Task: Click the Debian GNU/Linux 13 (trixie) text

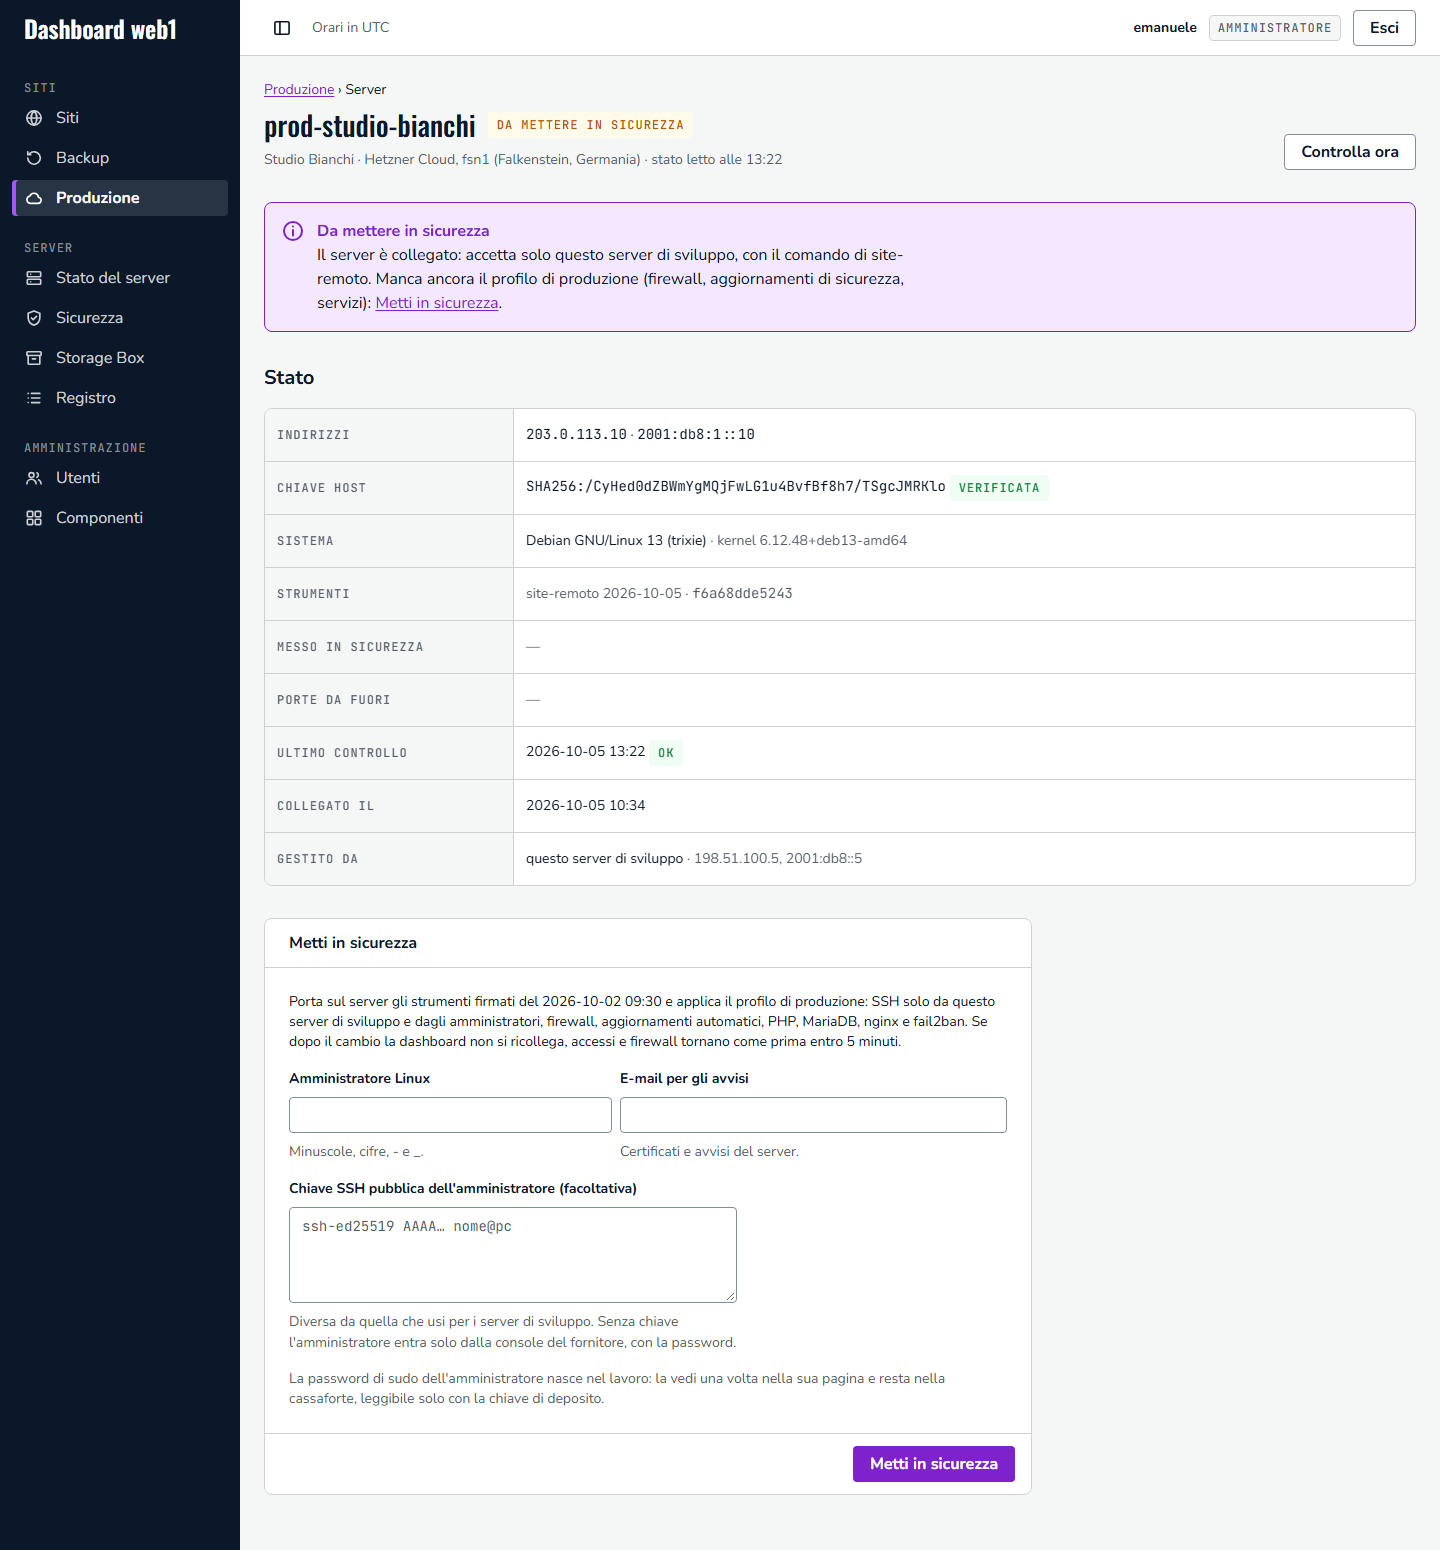Action: (616, 541)
